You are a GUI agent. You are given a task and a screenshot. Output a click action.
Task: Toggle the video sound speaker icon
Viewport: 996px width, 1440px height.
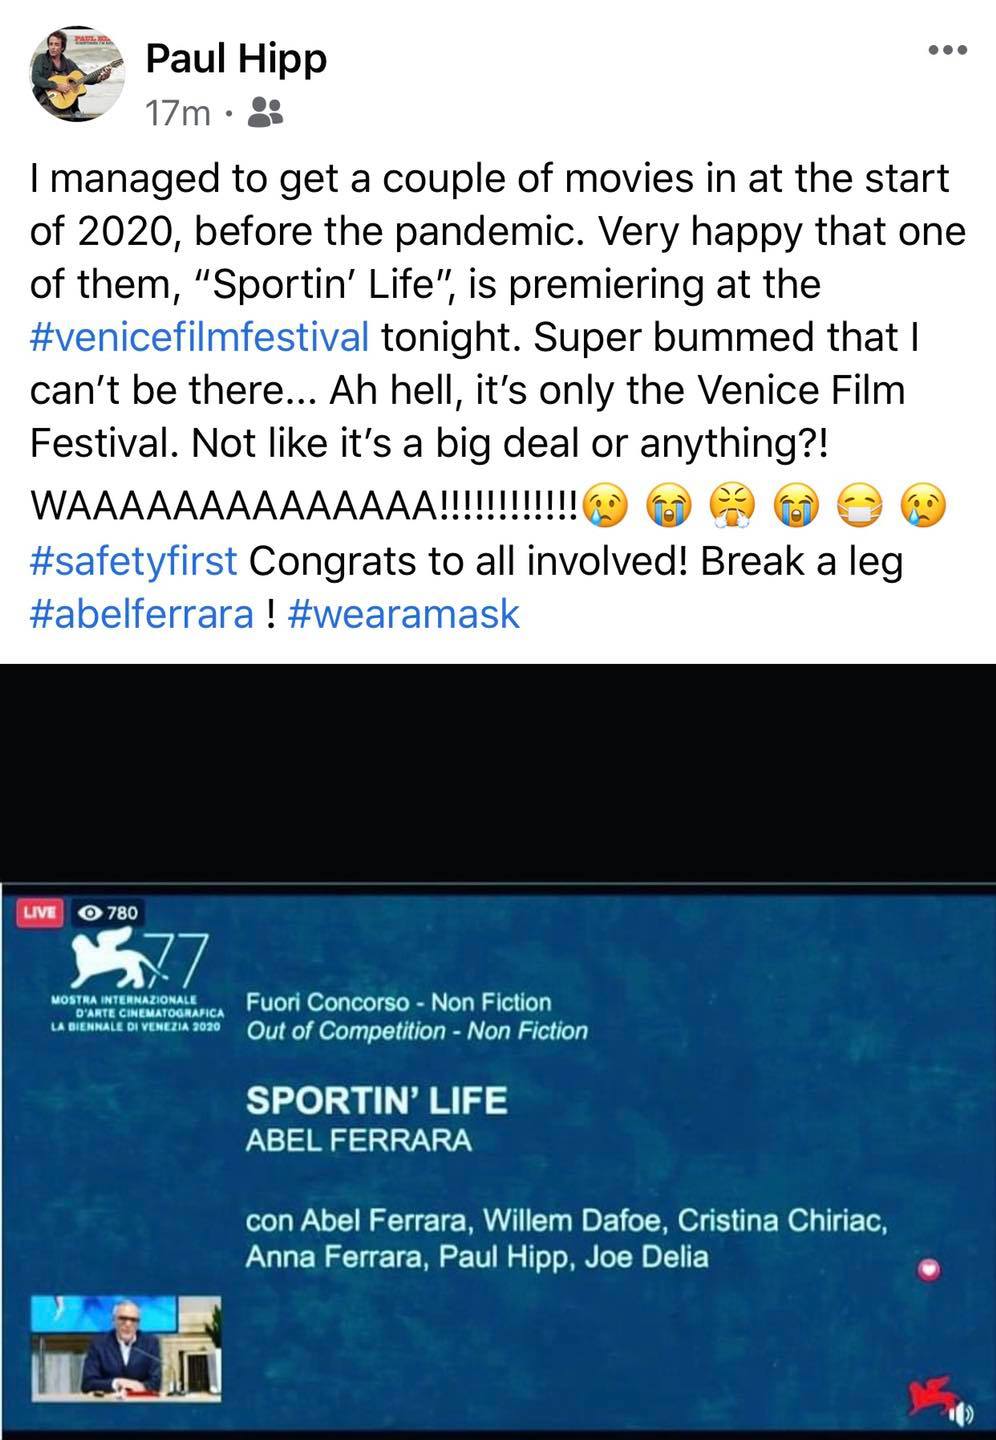tap(960, 1414)
